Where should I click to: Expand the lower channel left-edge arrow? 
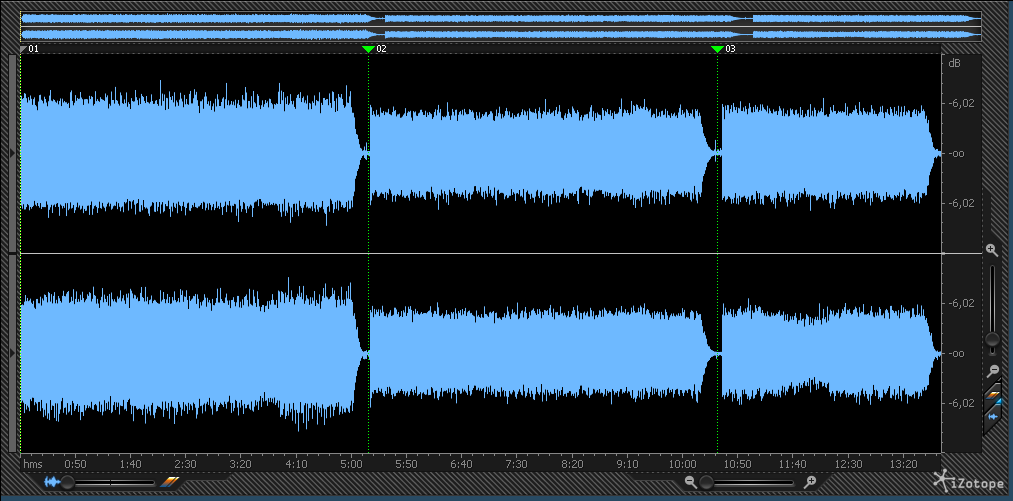point(12,353)
